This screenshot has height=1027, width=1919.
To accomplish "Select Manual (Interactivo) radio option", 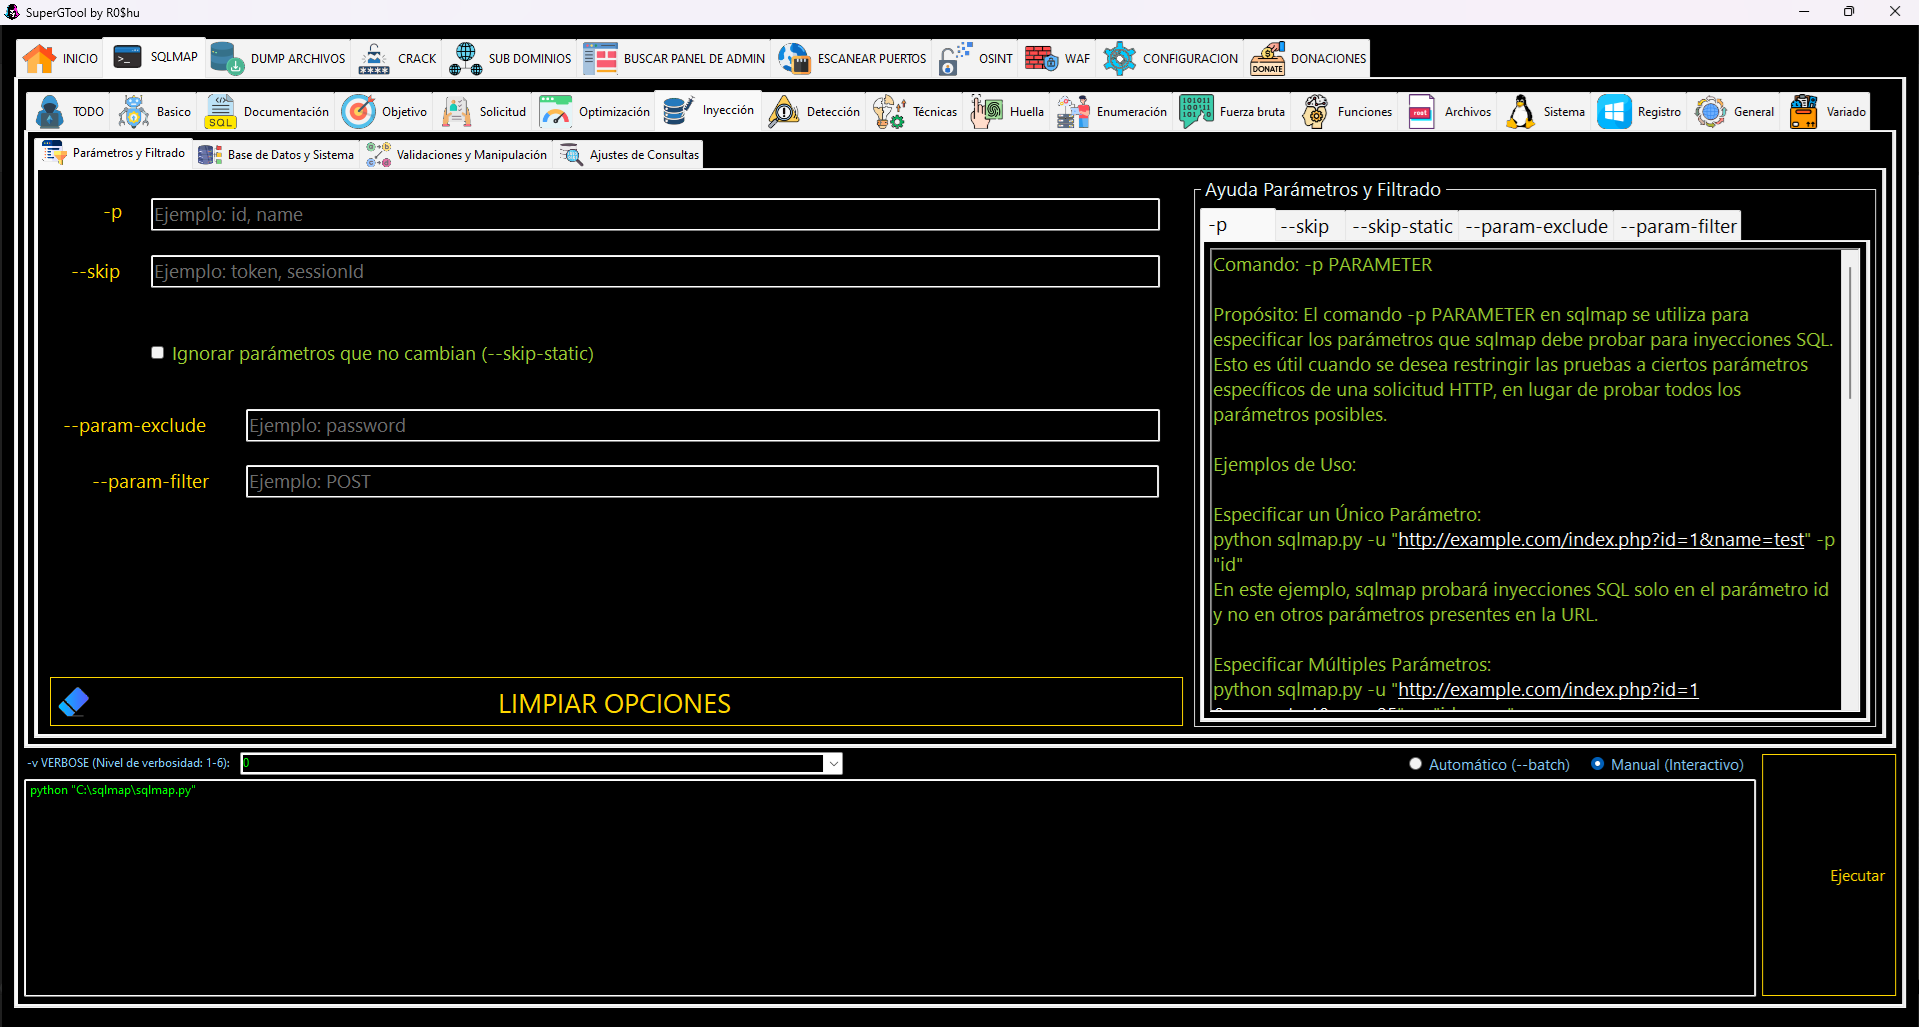I will click(x=1597, y=764).
